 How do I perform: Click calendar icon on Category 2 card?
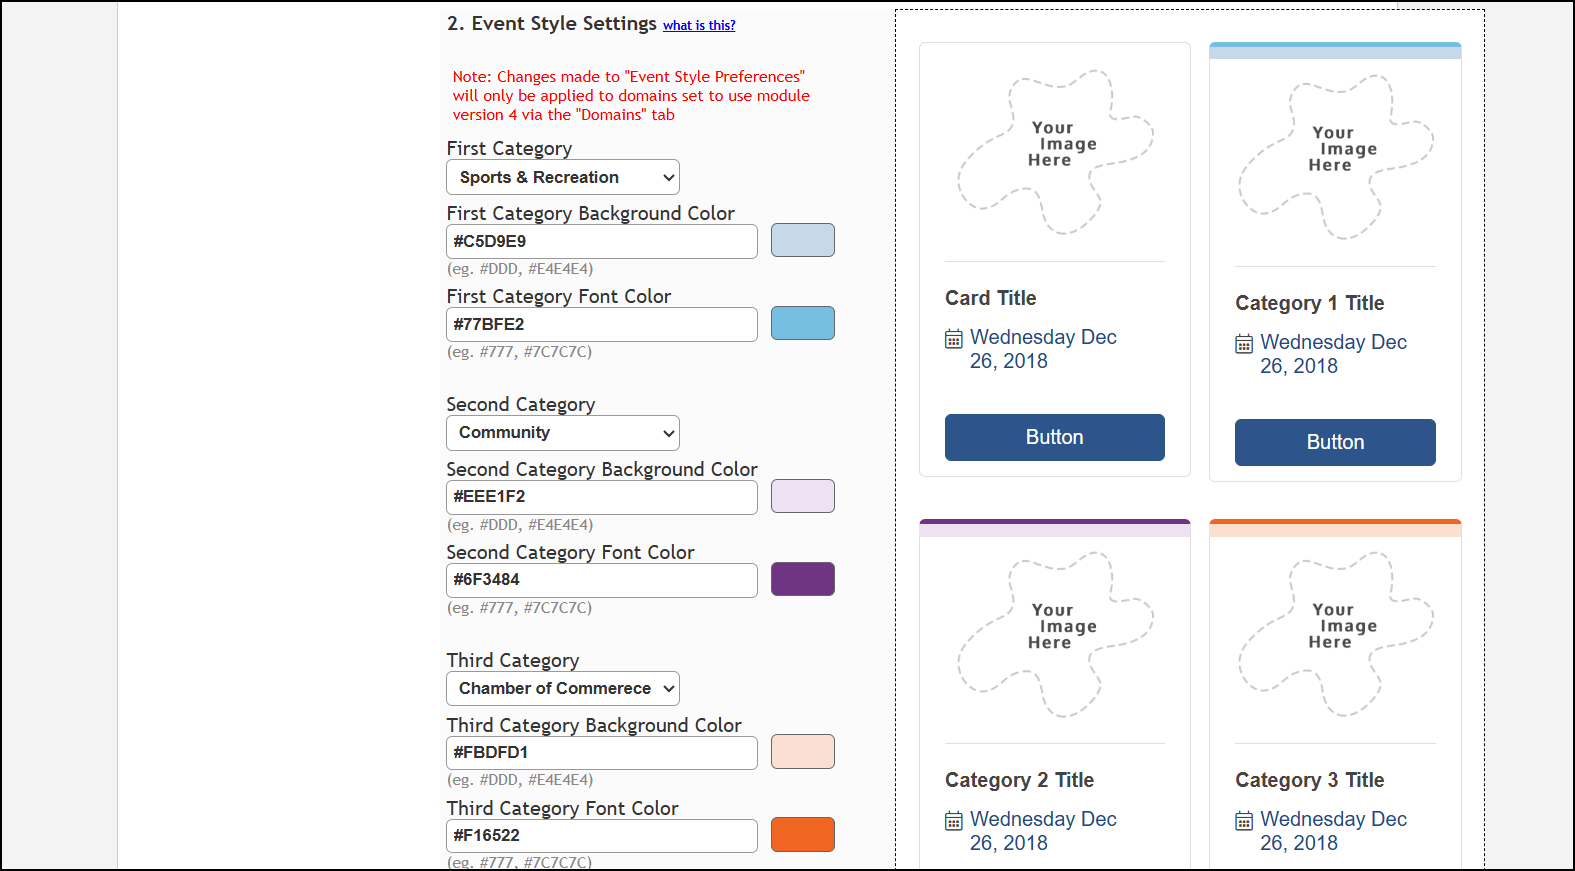point(954,821)
